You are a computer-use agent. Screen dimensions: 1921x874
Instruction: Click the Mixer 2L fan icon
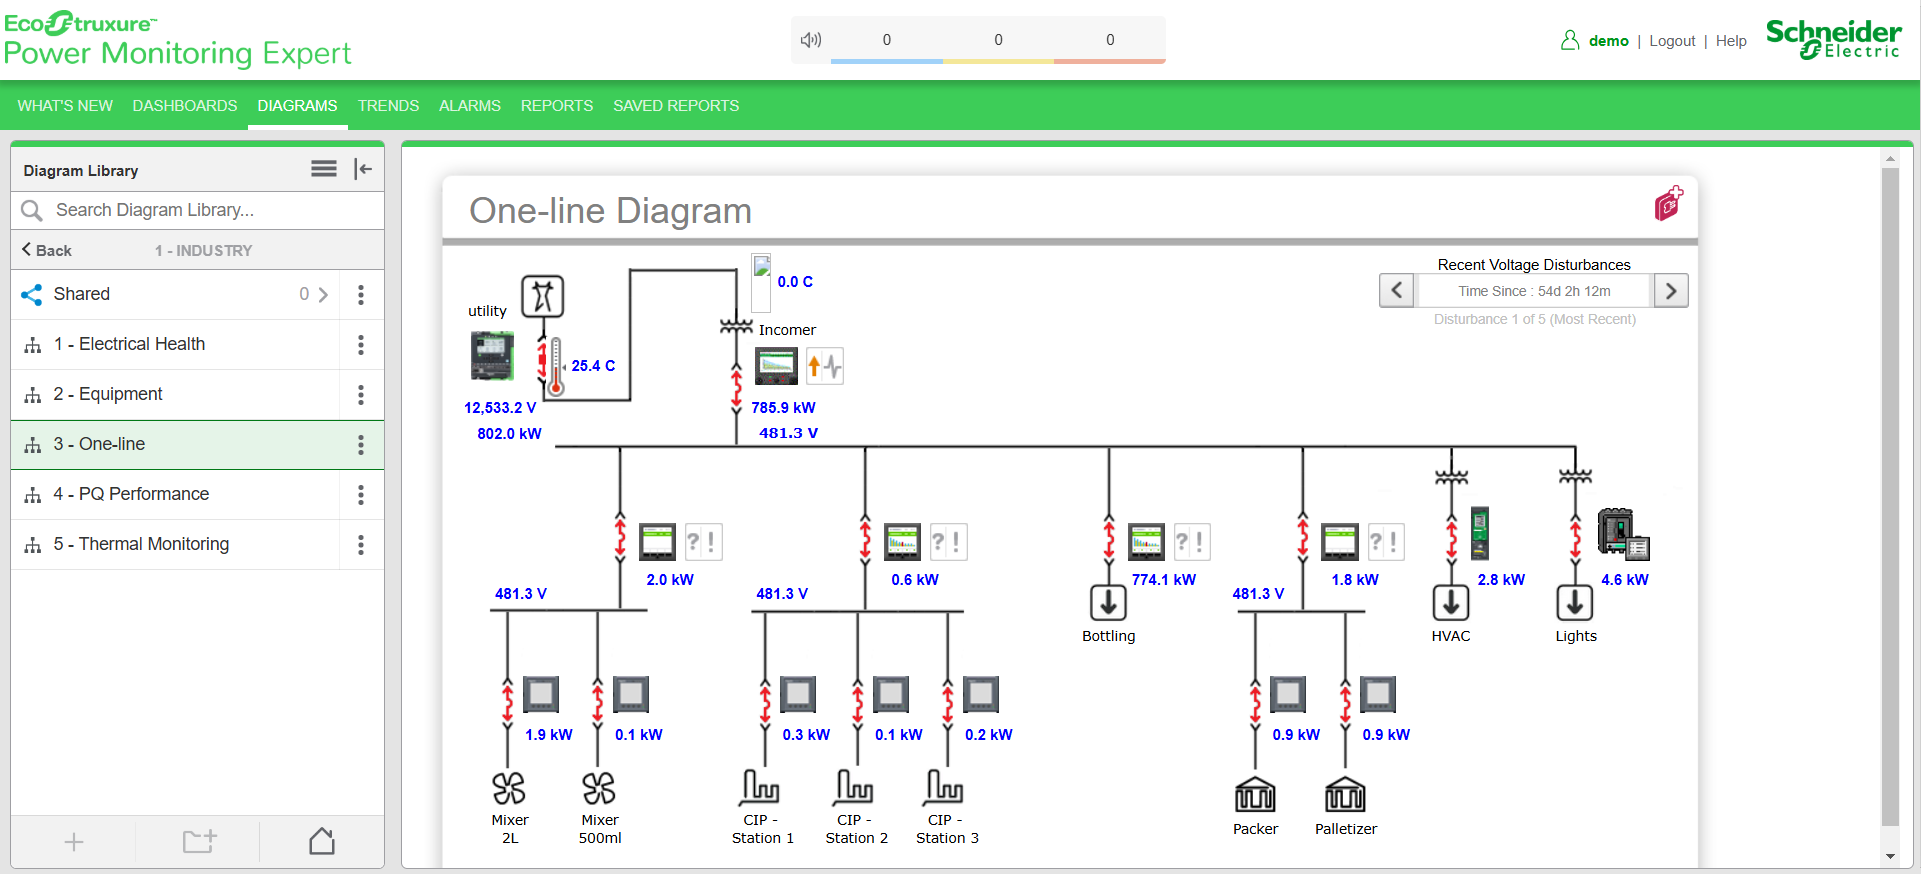click(509, 788)
